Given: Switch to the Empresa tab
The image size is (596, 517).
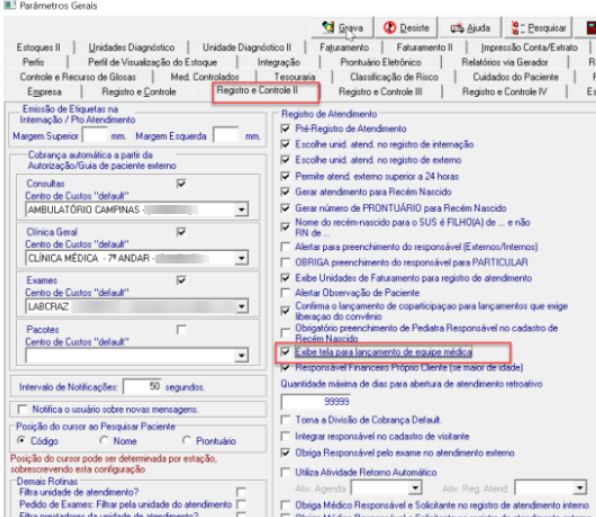Looking at the screenshot, I should pos(44,92).
